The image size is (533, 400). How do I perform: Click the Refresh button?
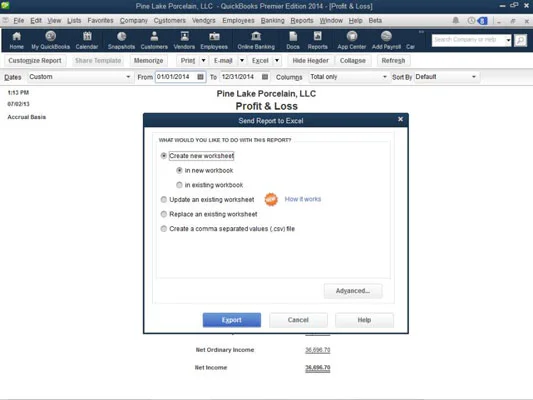pyautogui.click(x=393, y=60)
